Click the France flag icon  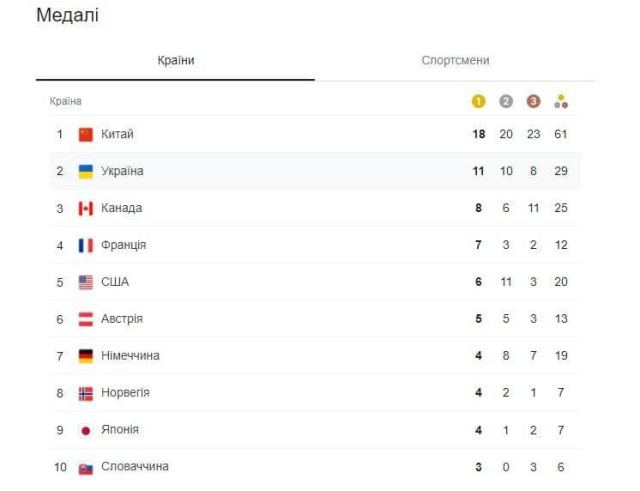(86, 245)
